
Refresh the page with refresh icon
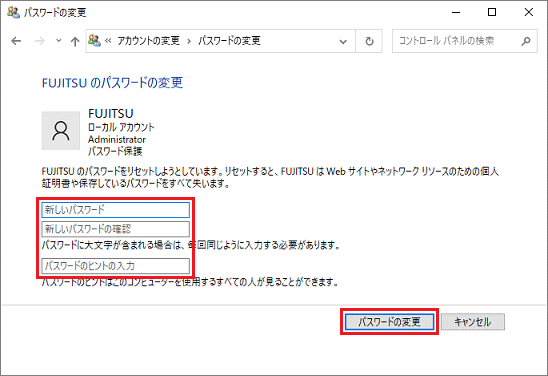point(369,41)
